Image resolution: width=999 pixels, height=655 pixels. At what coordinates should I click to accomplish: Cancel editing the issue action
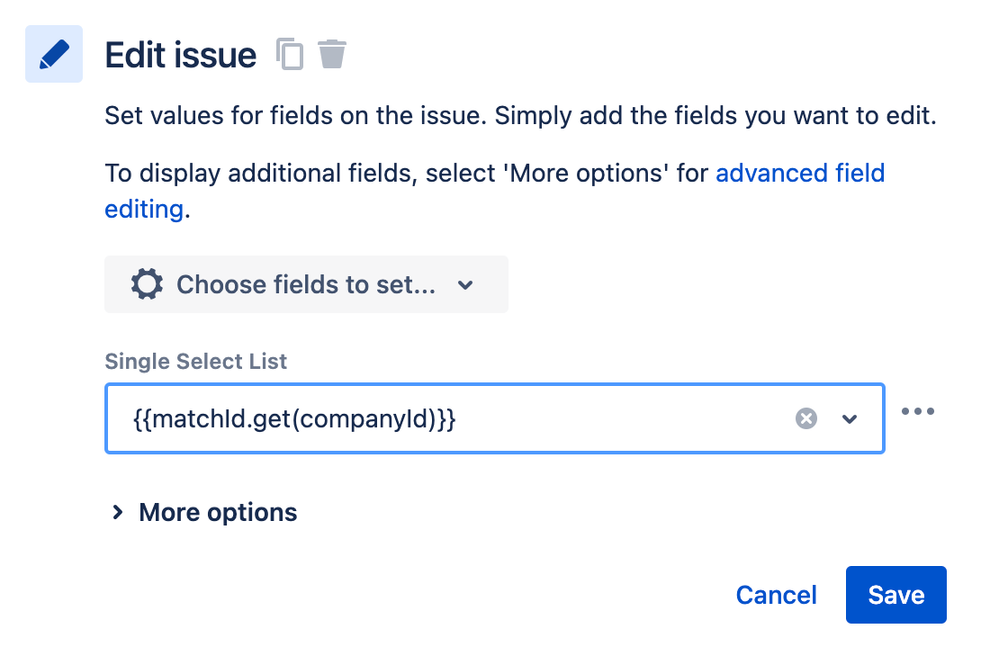(776, 595)
